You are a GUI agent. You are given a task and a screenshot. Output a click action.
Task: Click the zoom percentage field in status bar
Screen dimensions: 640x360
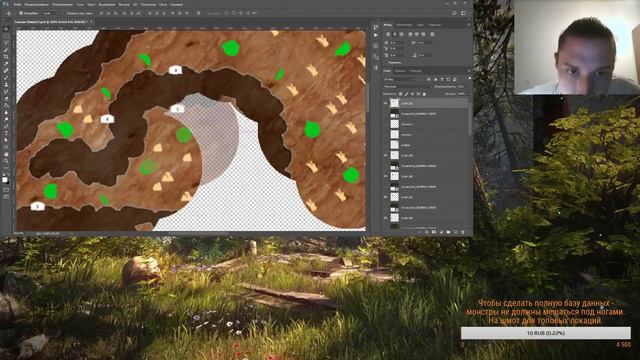(x=19, y=233)
